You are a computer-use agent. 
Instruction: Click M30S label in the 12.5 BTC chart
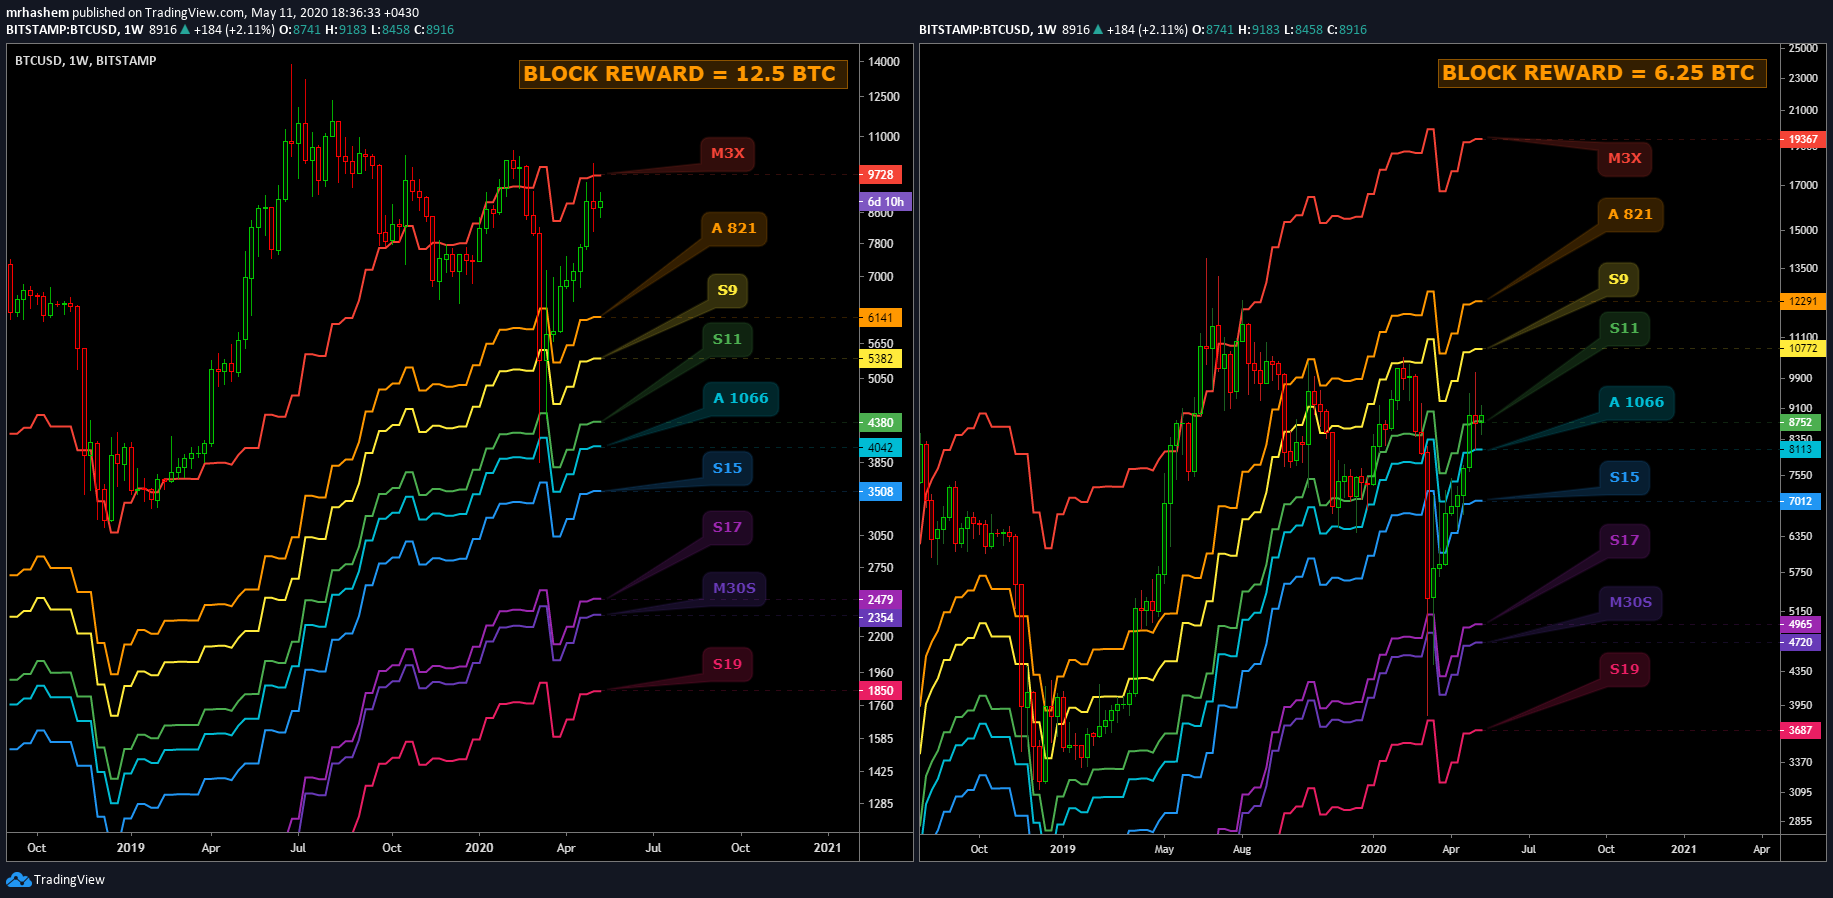tap(734, 588)
